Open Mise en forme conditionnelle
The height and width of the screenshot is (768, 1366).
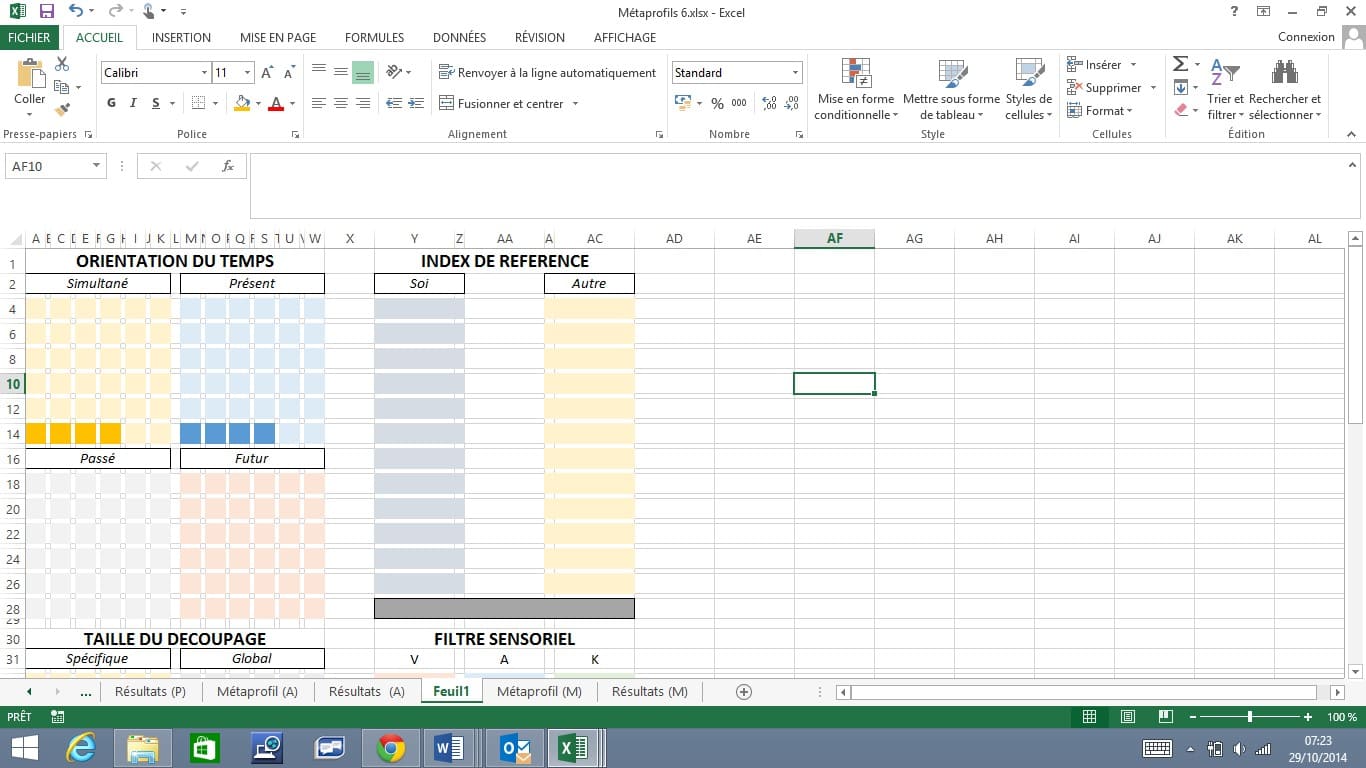point(855,90)
